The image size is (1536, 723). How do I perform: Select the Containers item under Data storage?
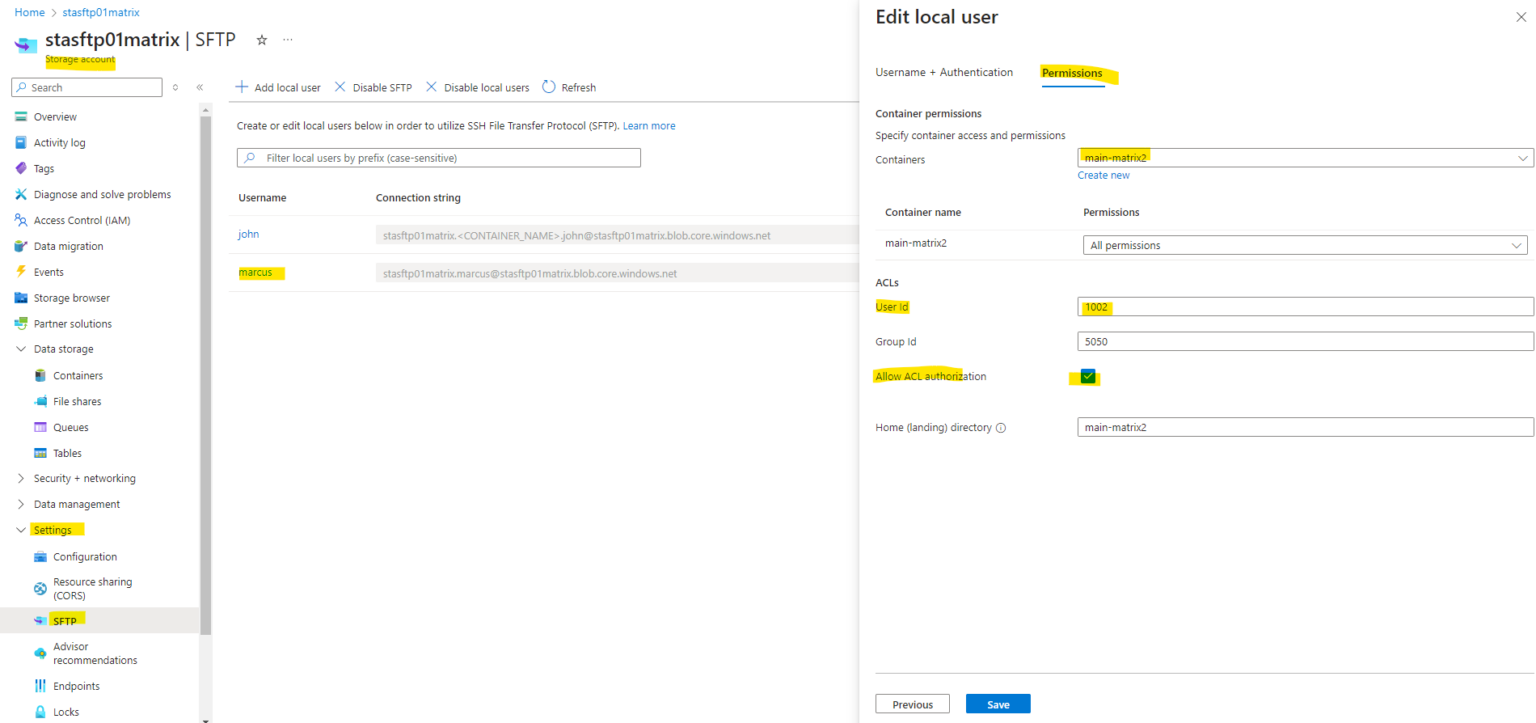[x=79, y=375]
